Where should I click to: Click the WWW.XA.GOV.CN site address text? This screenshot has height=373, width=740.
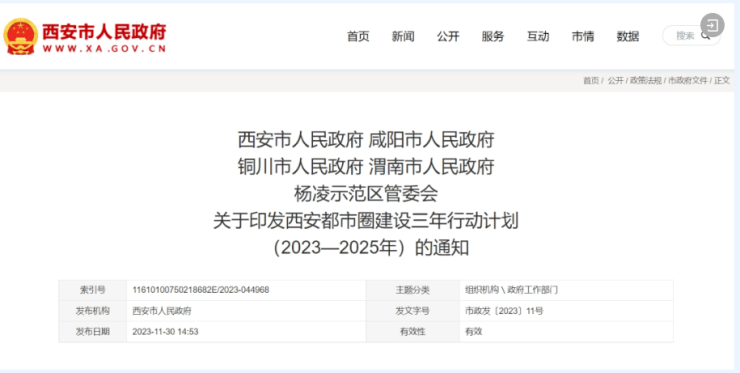pyautogui.click(x=104, y=49)
